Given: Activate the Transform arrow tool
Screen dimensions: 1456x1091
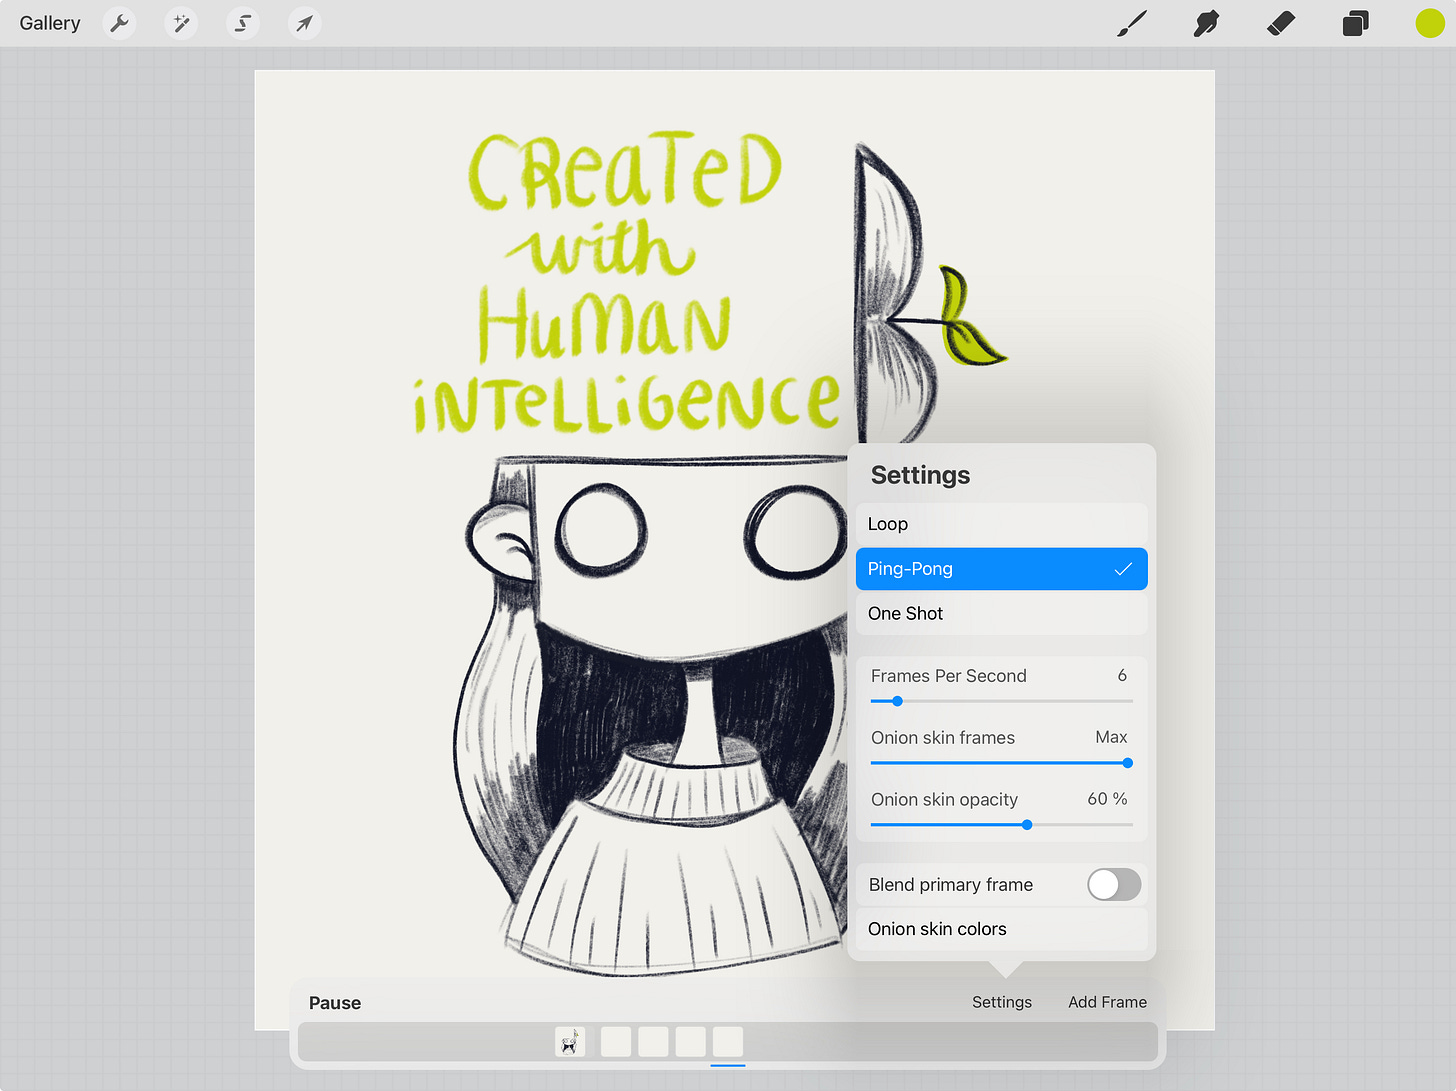Looking at the screenshot, I should coord(304,23).
